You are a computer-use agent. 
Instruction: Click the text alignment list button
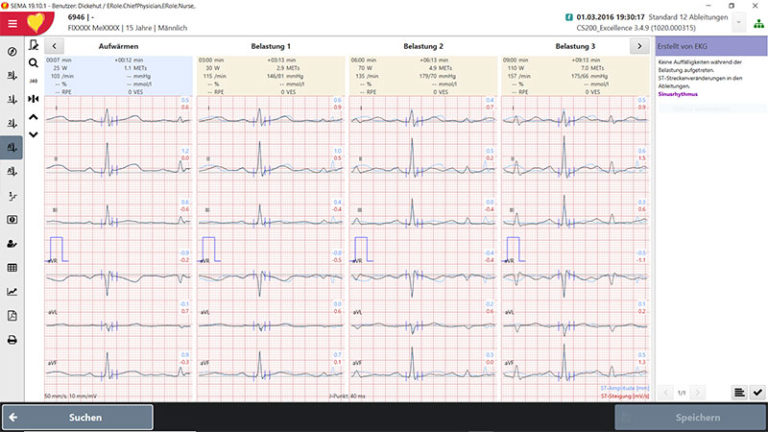738,393
